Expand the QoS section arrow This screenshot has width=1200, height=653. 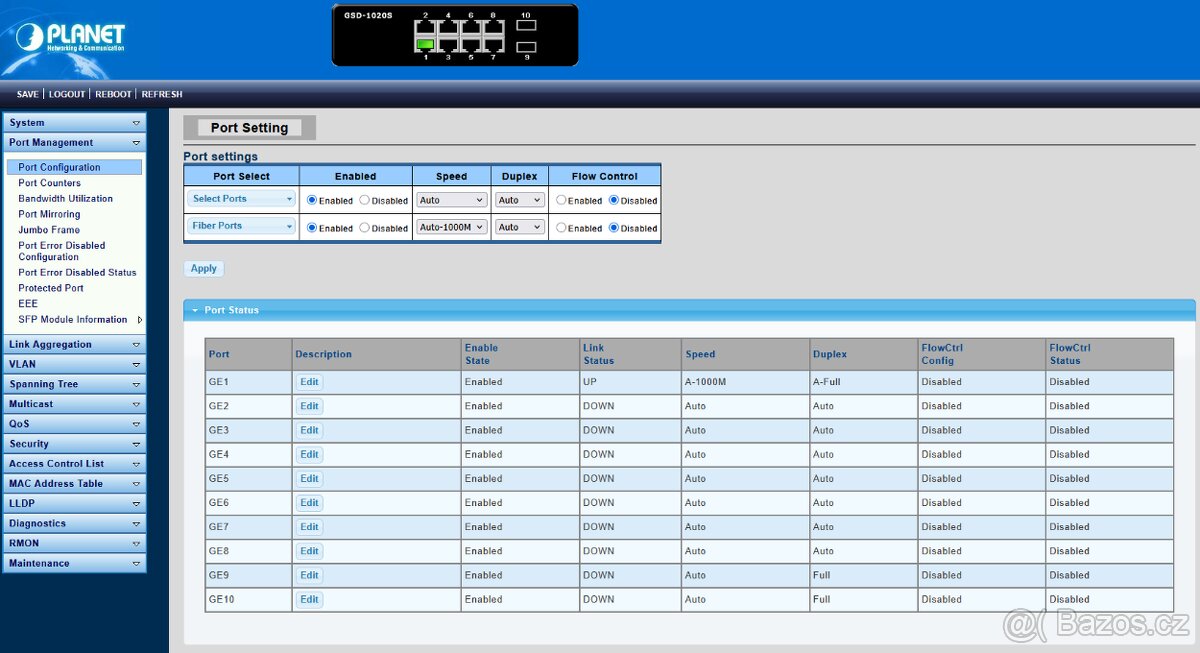137,423
